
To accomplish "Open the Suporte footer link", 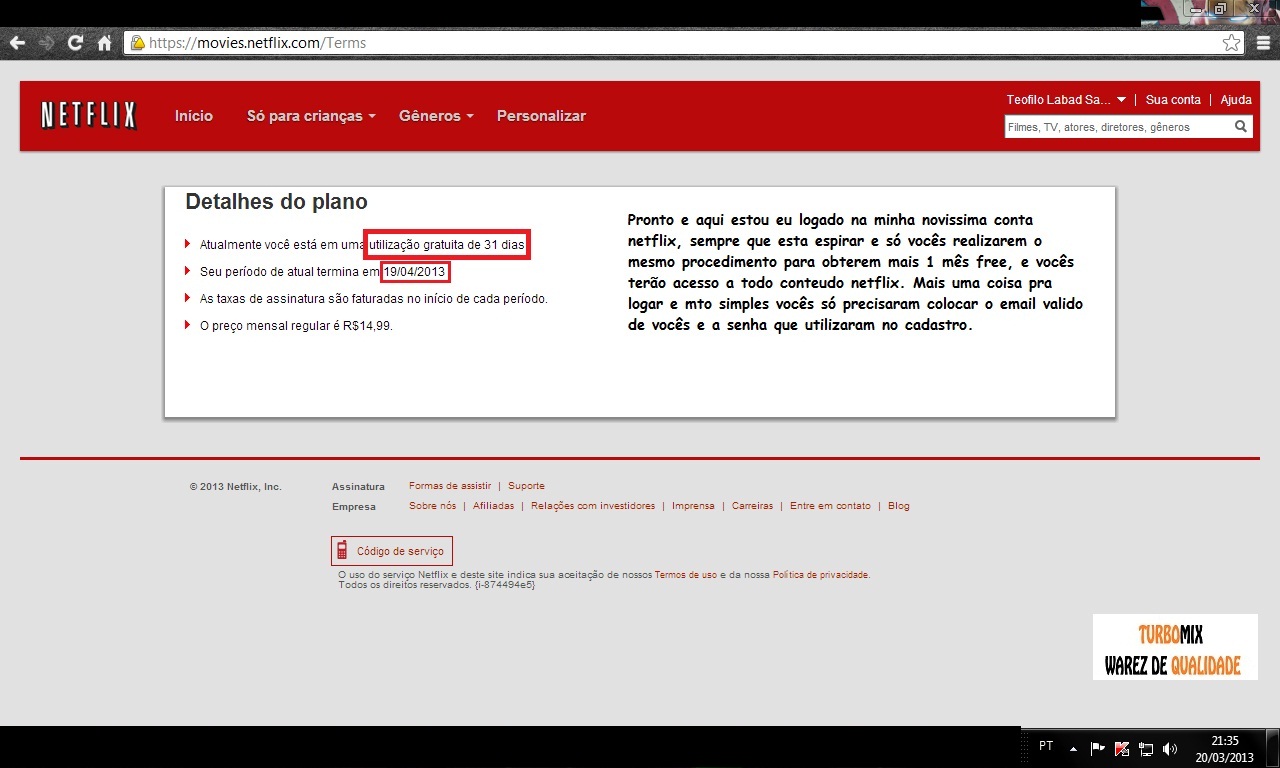I will click(526, 486).
